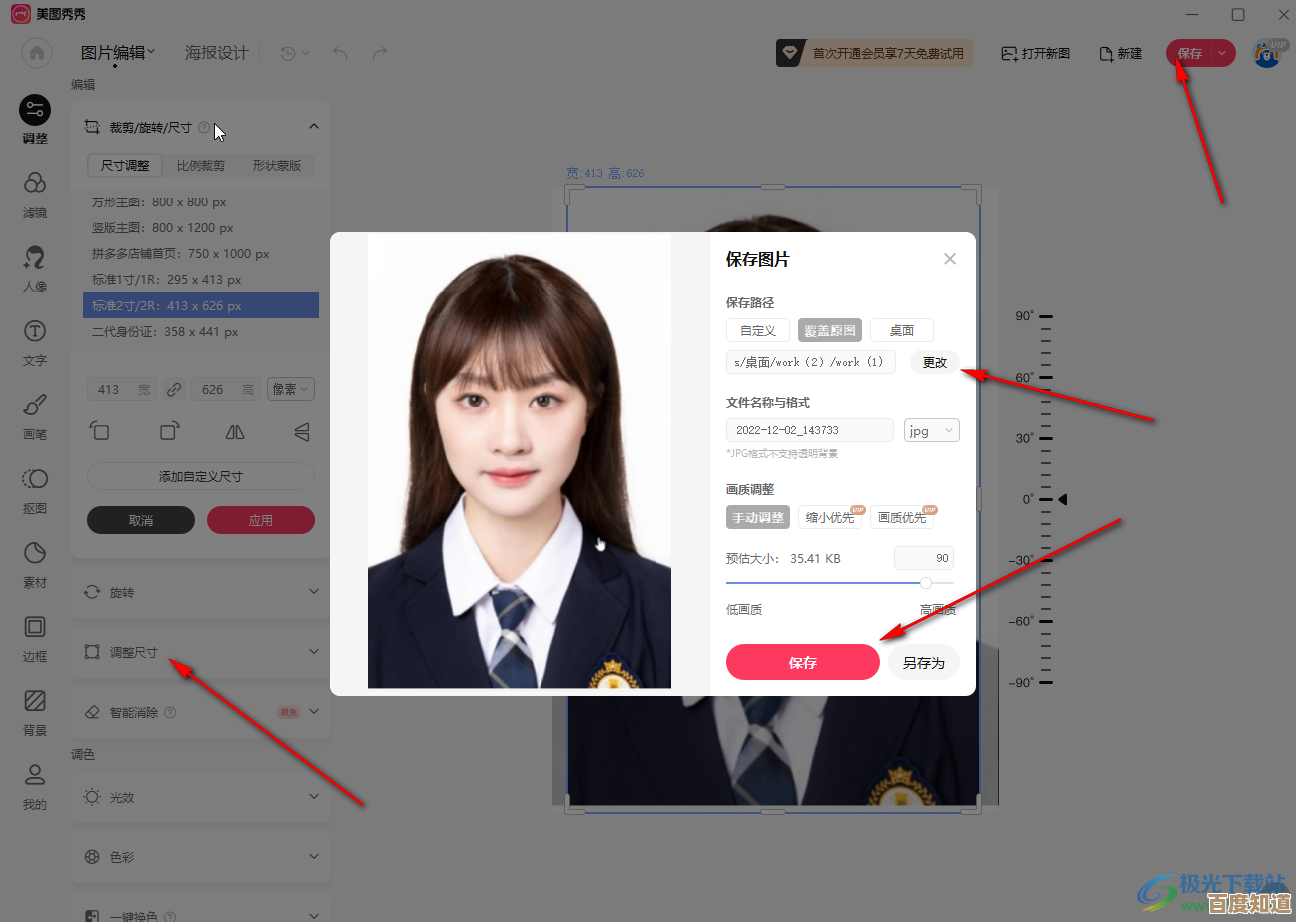Select 覆盖原图 save path option
The height and width of the screenshot is (922, 1296).
point(829,329)
